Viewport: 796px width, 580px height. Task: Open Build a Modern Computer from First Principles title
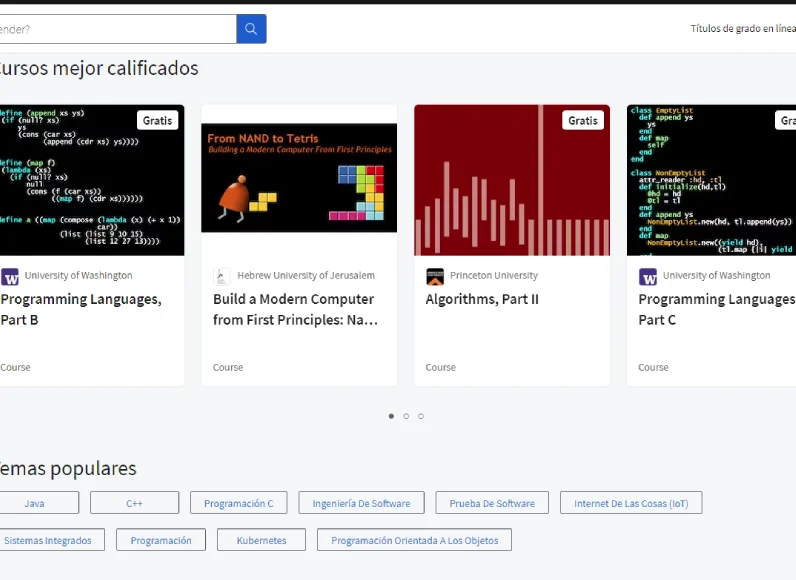(295, 310)
